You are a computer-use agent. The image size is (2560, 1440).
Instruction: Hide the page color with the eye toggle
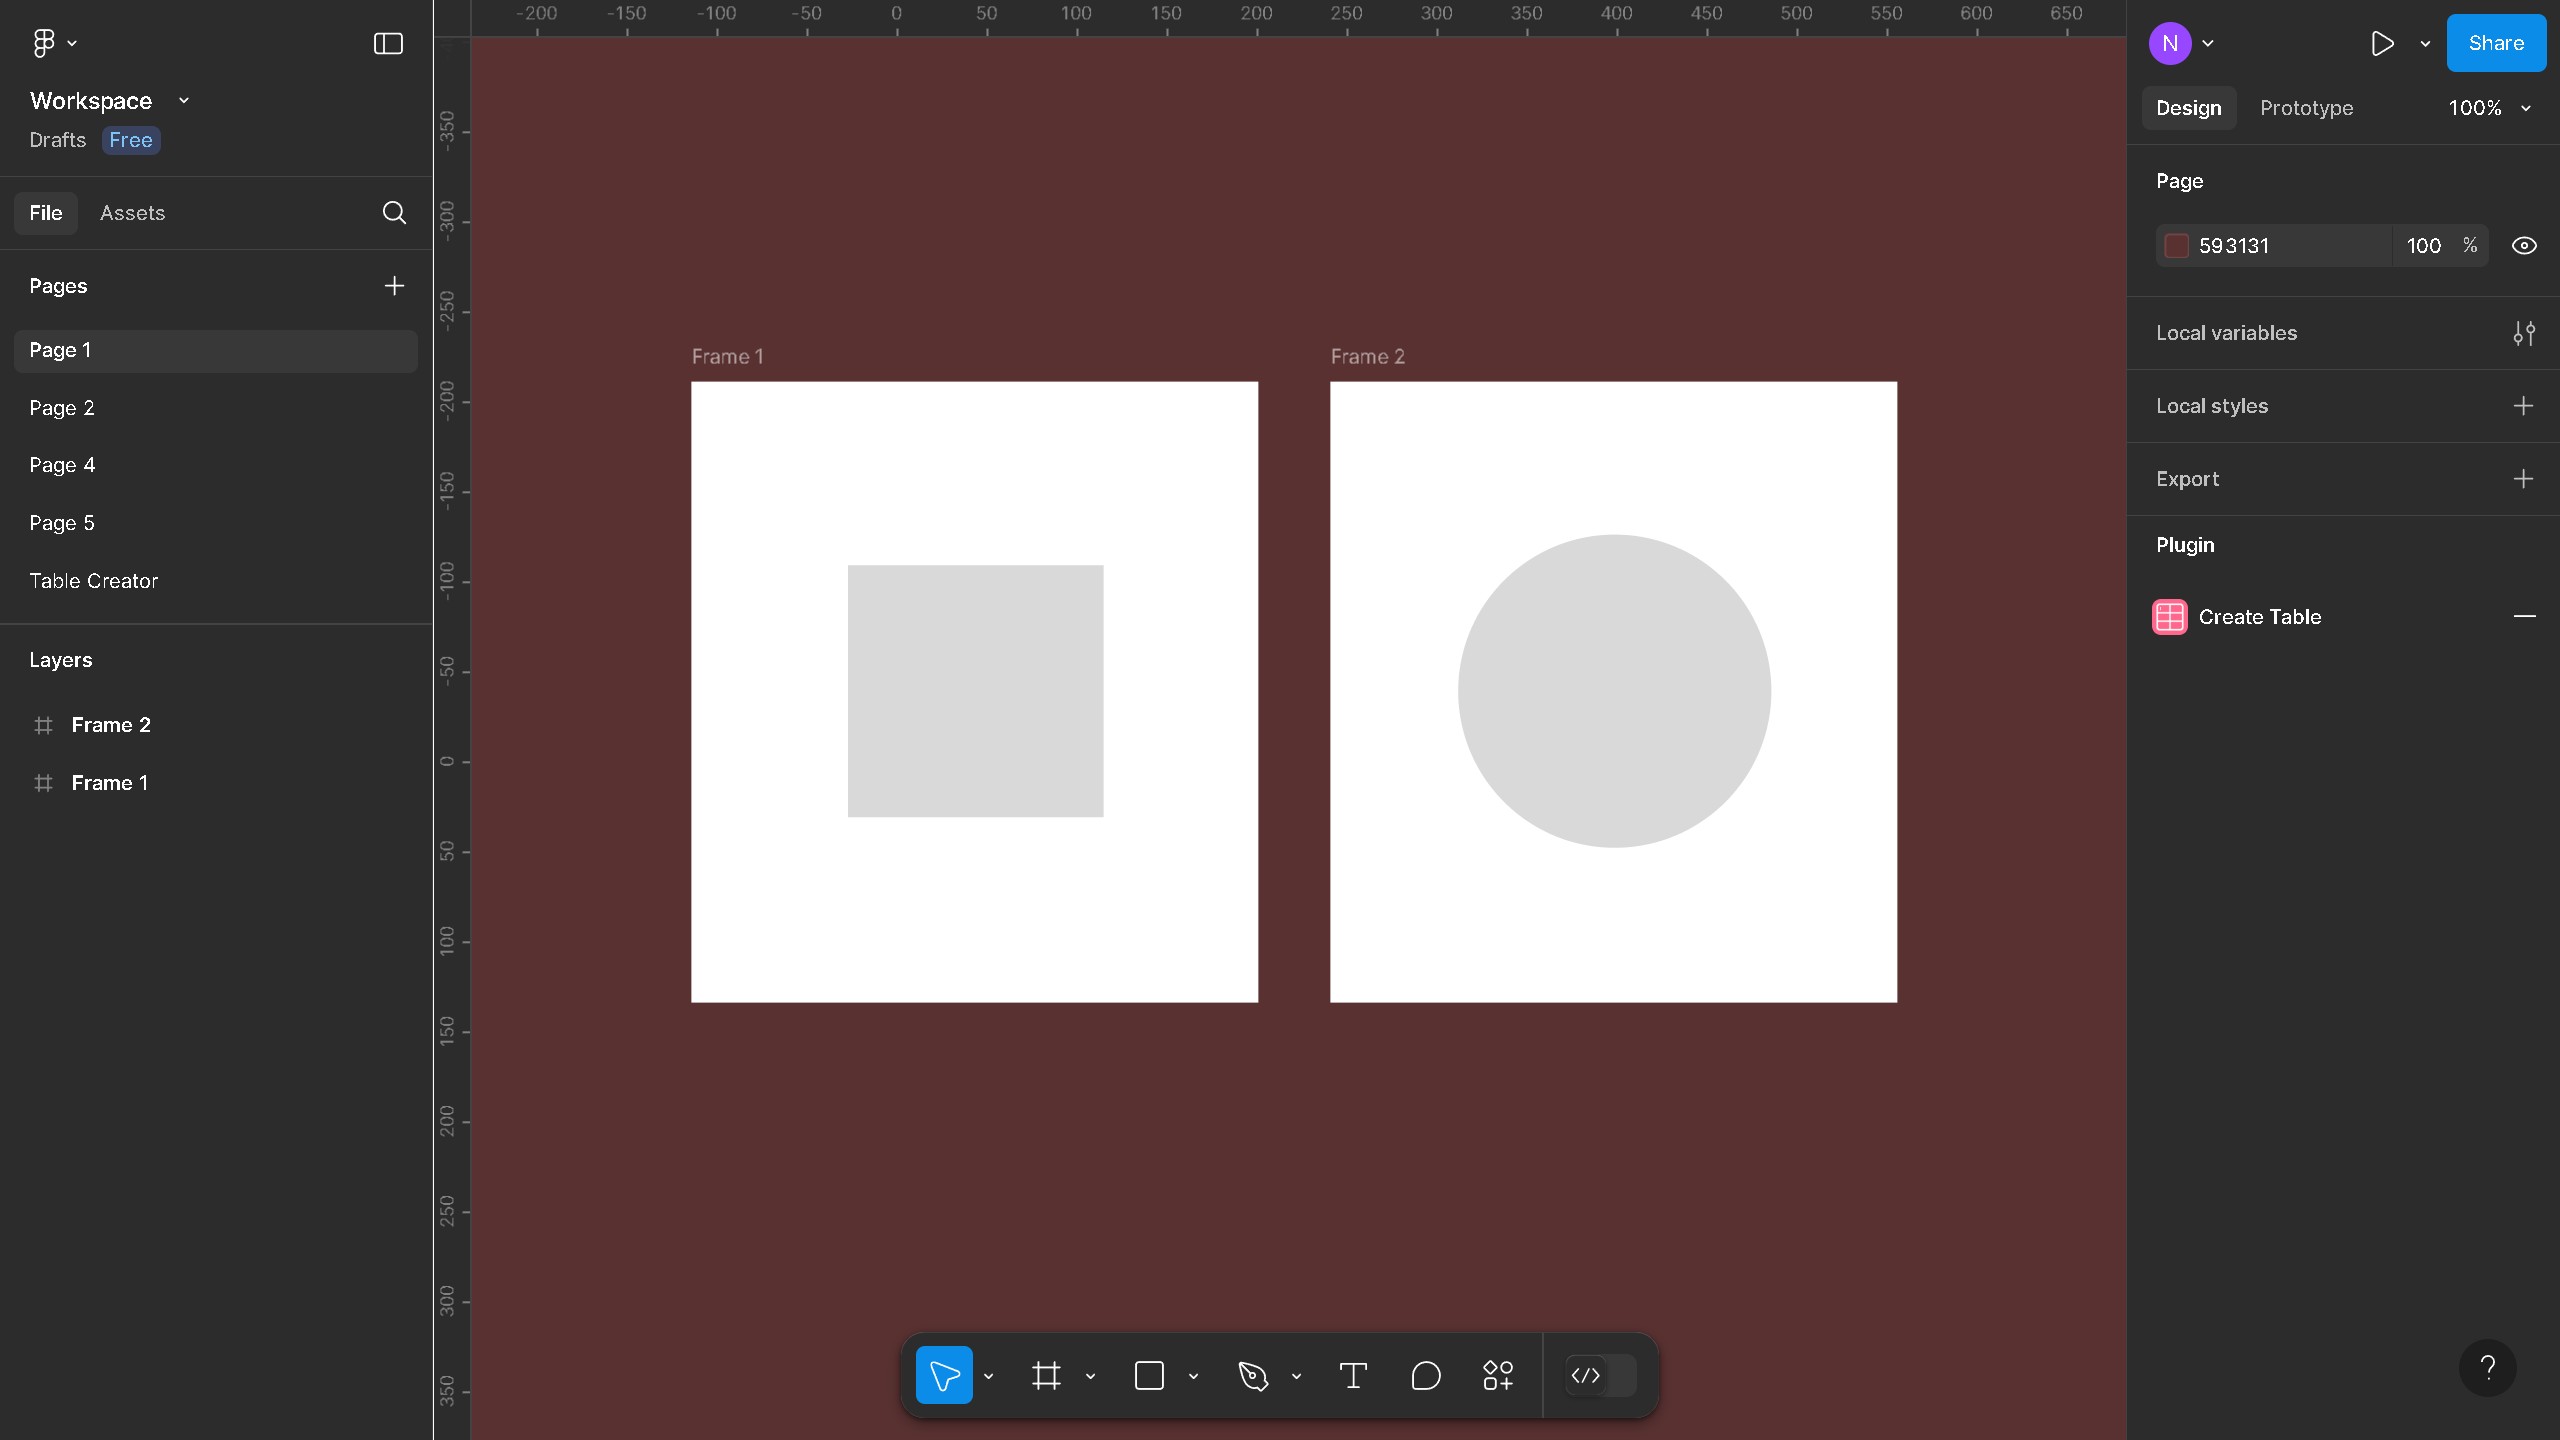2524,245
